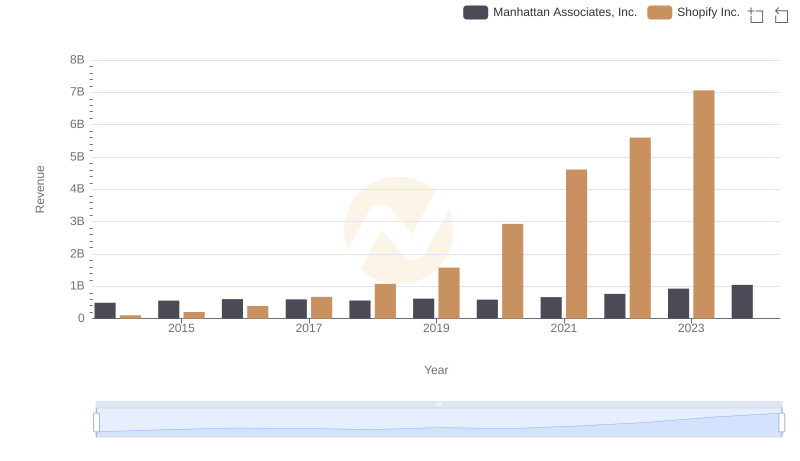Click Manhattan Associates' 2014 revenue bar

(105, 311)
